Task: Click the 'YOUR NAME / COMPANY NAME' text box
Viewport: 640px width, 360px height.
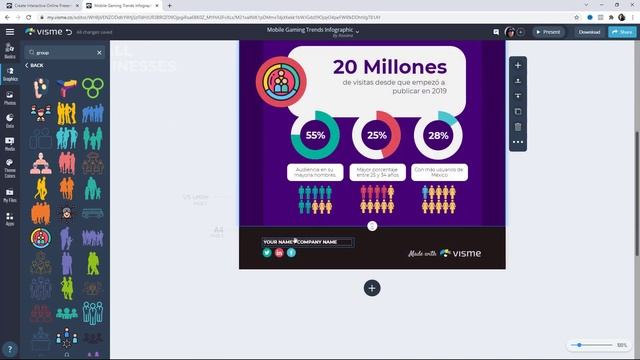Action: [308, 242]
